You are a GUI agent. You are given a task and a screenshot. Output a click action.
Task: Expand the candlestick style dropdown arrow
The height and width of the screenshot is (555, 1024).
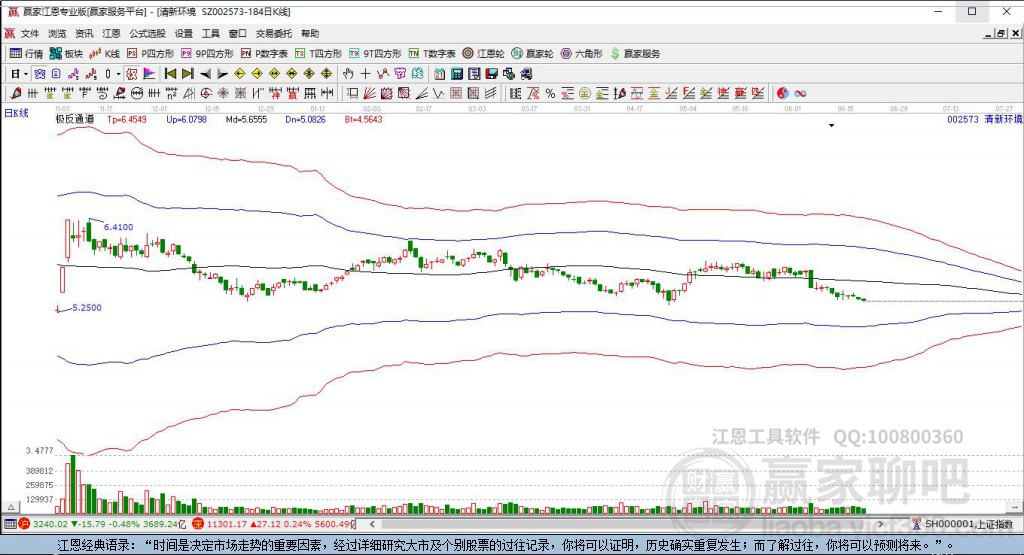pos(118,74)
